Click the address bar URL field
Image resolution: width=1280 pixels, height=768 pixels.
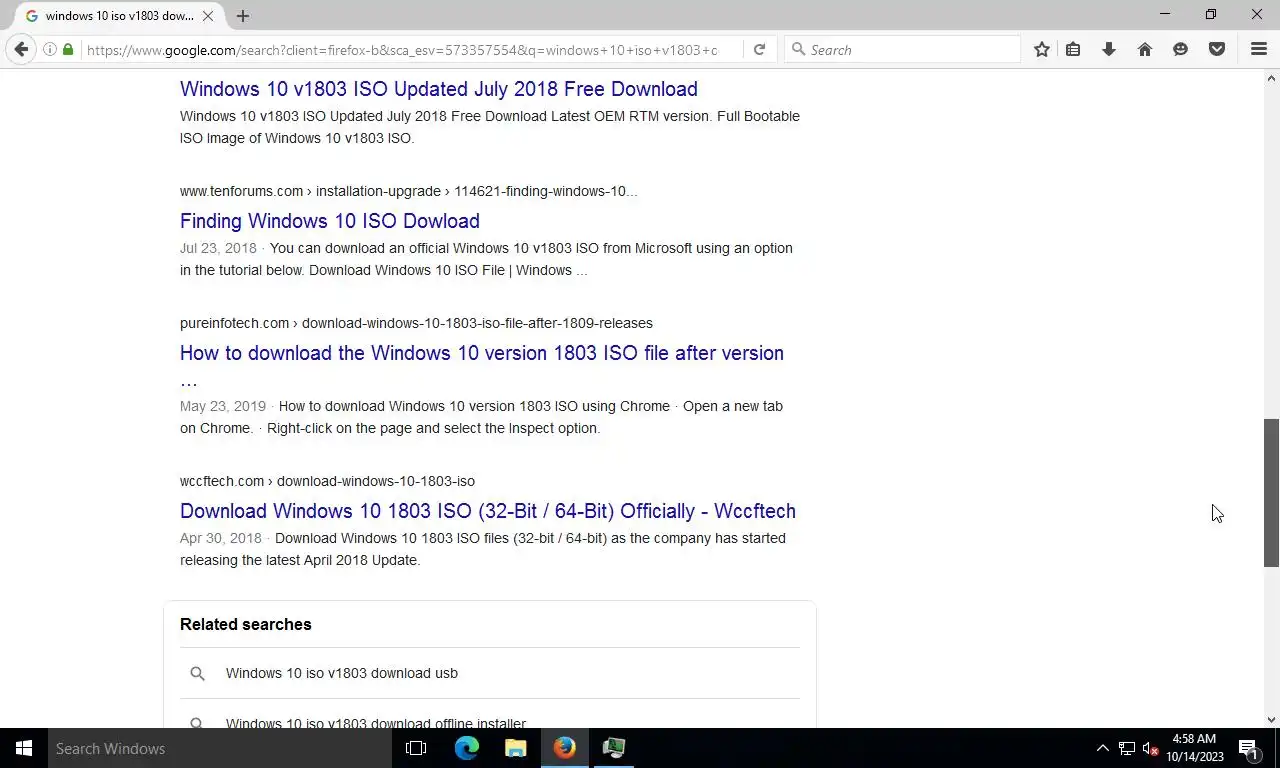click(402, 49)
